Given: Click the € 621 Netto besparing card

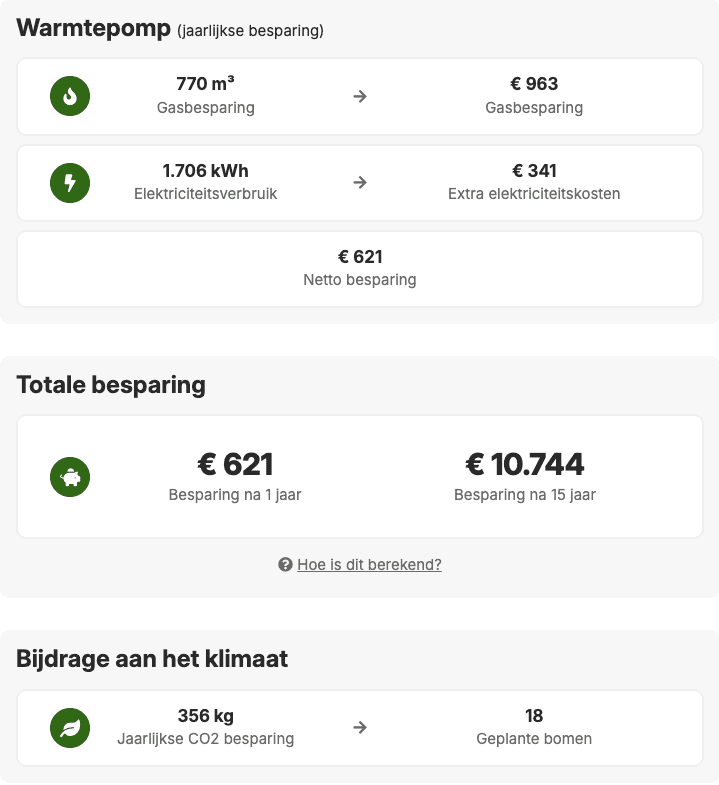Looking at the screenshot, I should (x=360, y=268).
